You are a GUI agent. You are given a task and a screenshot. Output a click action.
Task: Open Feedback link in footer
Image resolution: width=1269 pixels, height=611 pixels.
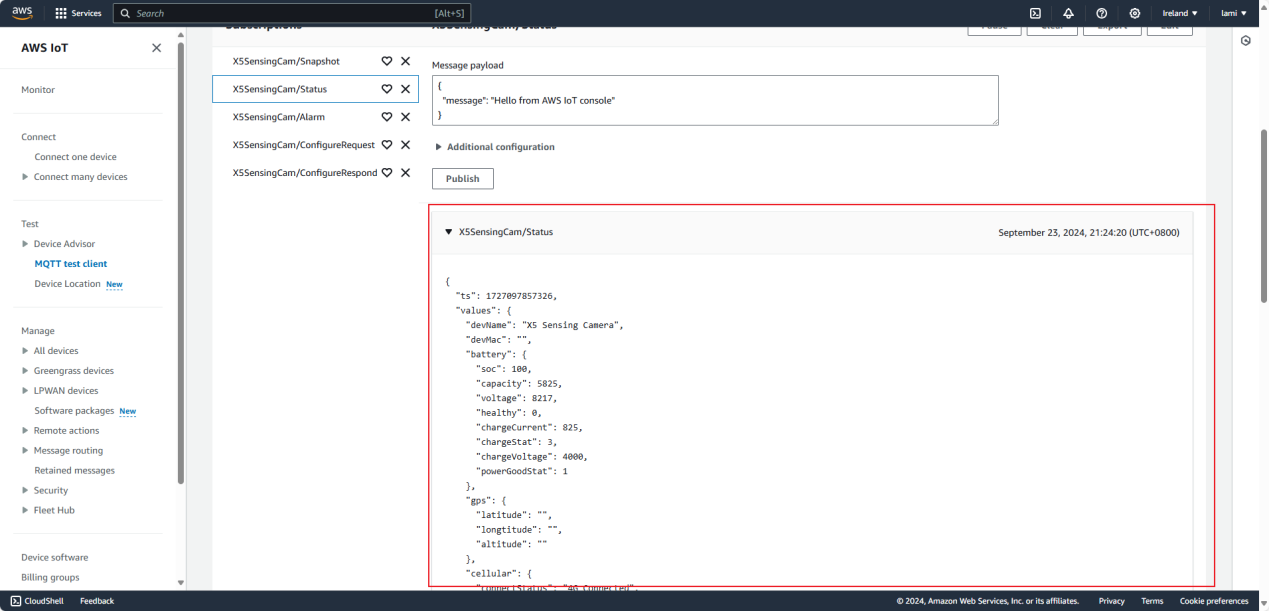[x=97, y=601]
